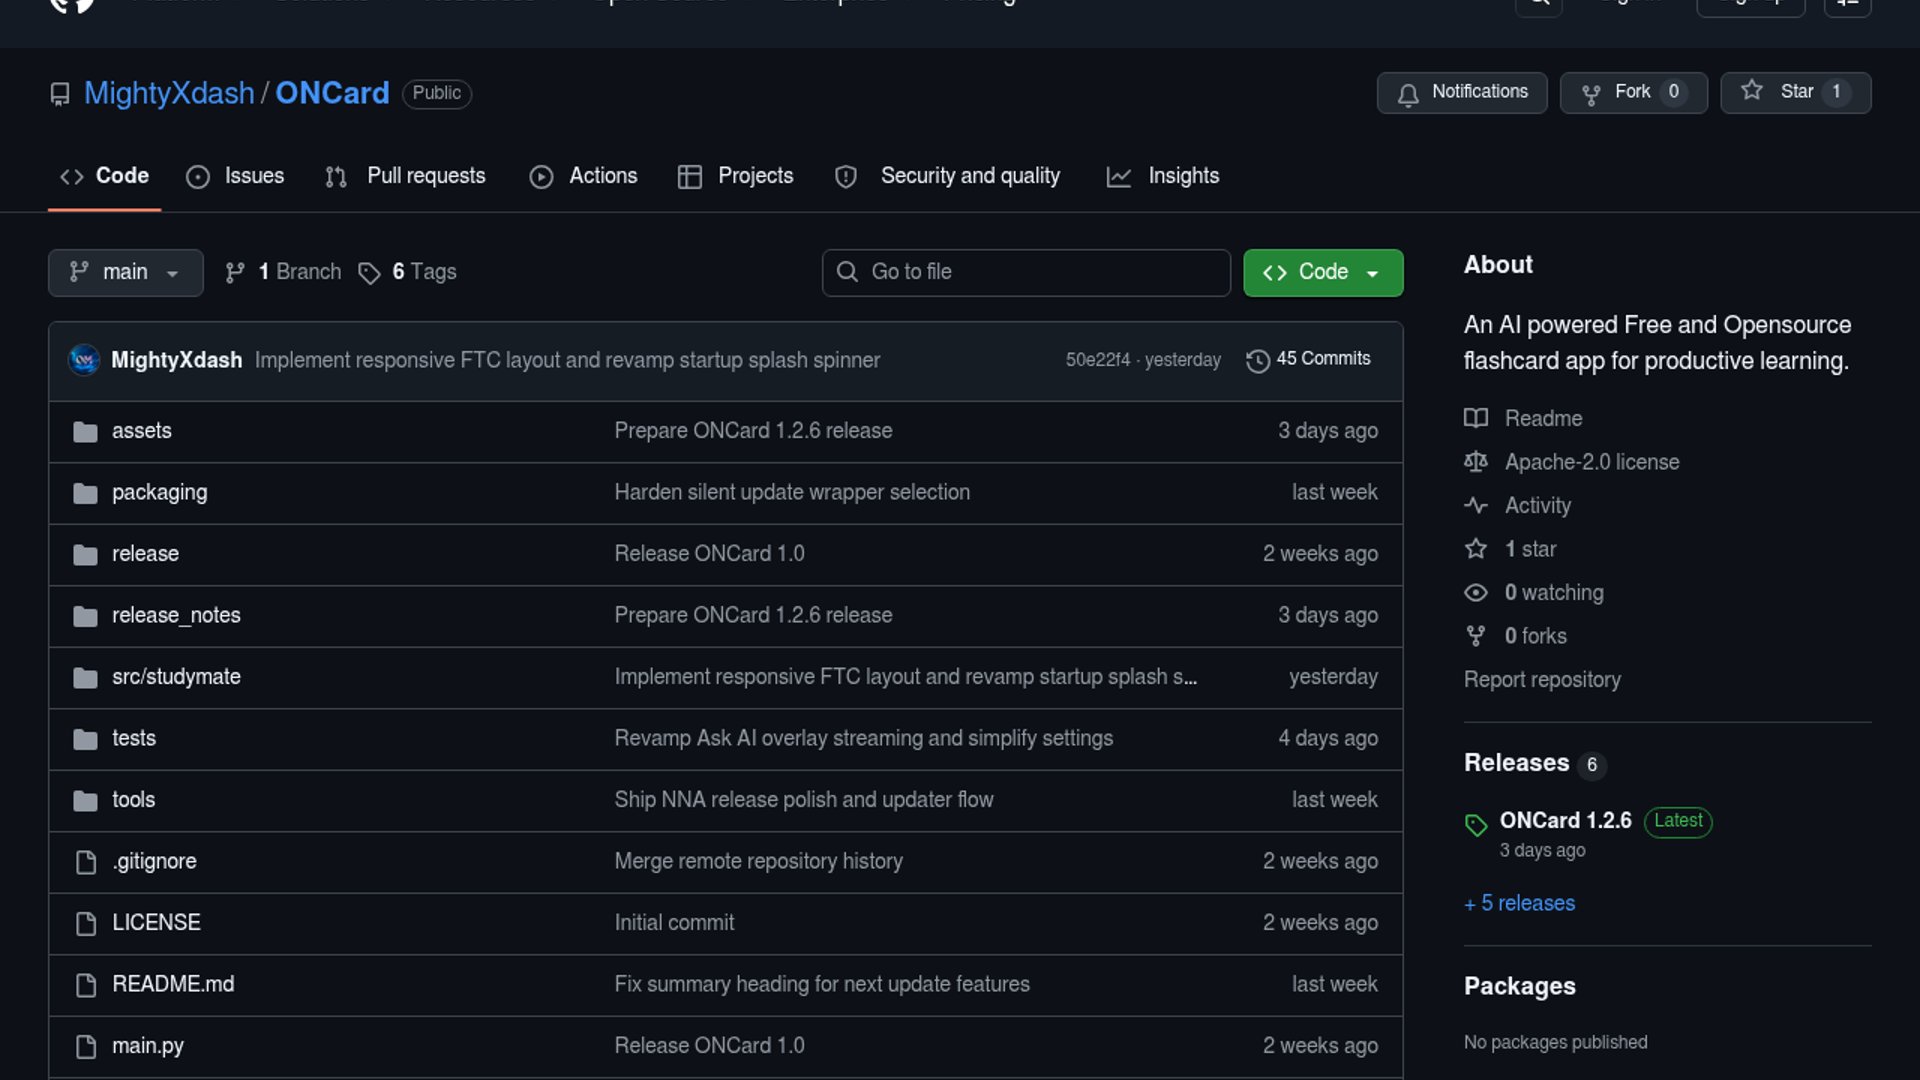Open the src/studymate folder
The image size is (1920, 1080).
coord(176,677)
